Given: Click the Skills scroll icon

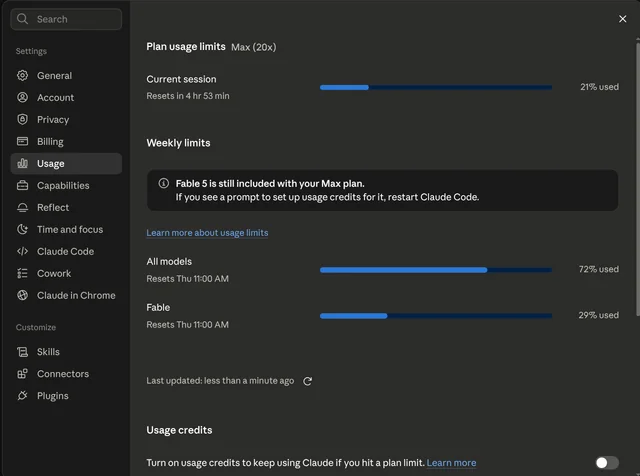Looking at the screenshot, I should pos(22,352).
